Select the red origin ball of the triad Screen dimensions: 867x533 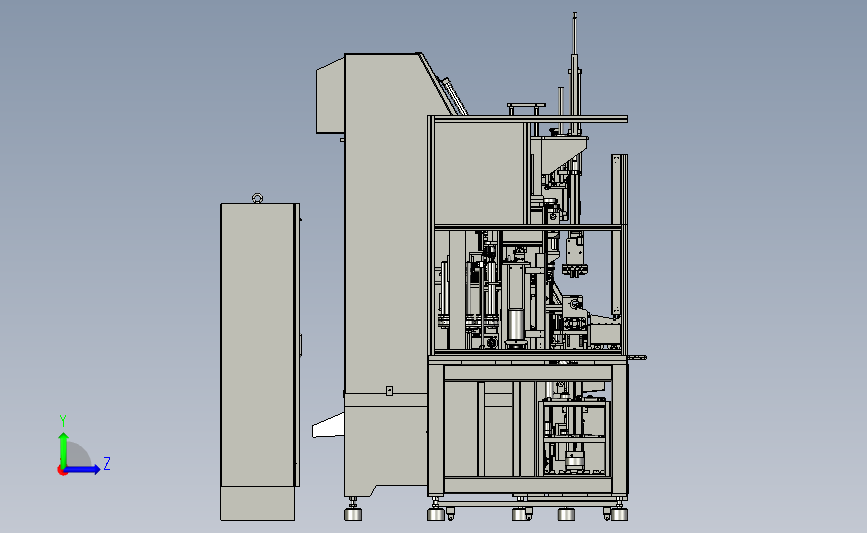pyautogui.click(x=61, y=471)
